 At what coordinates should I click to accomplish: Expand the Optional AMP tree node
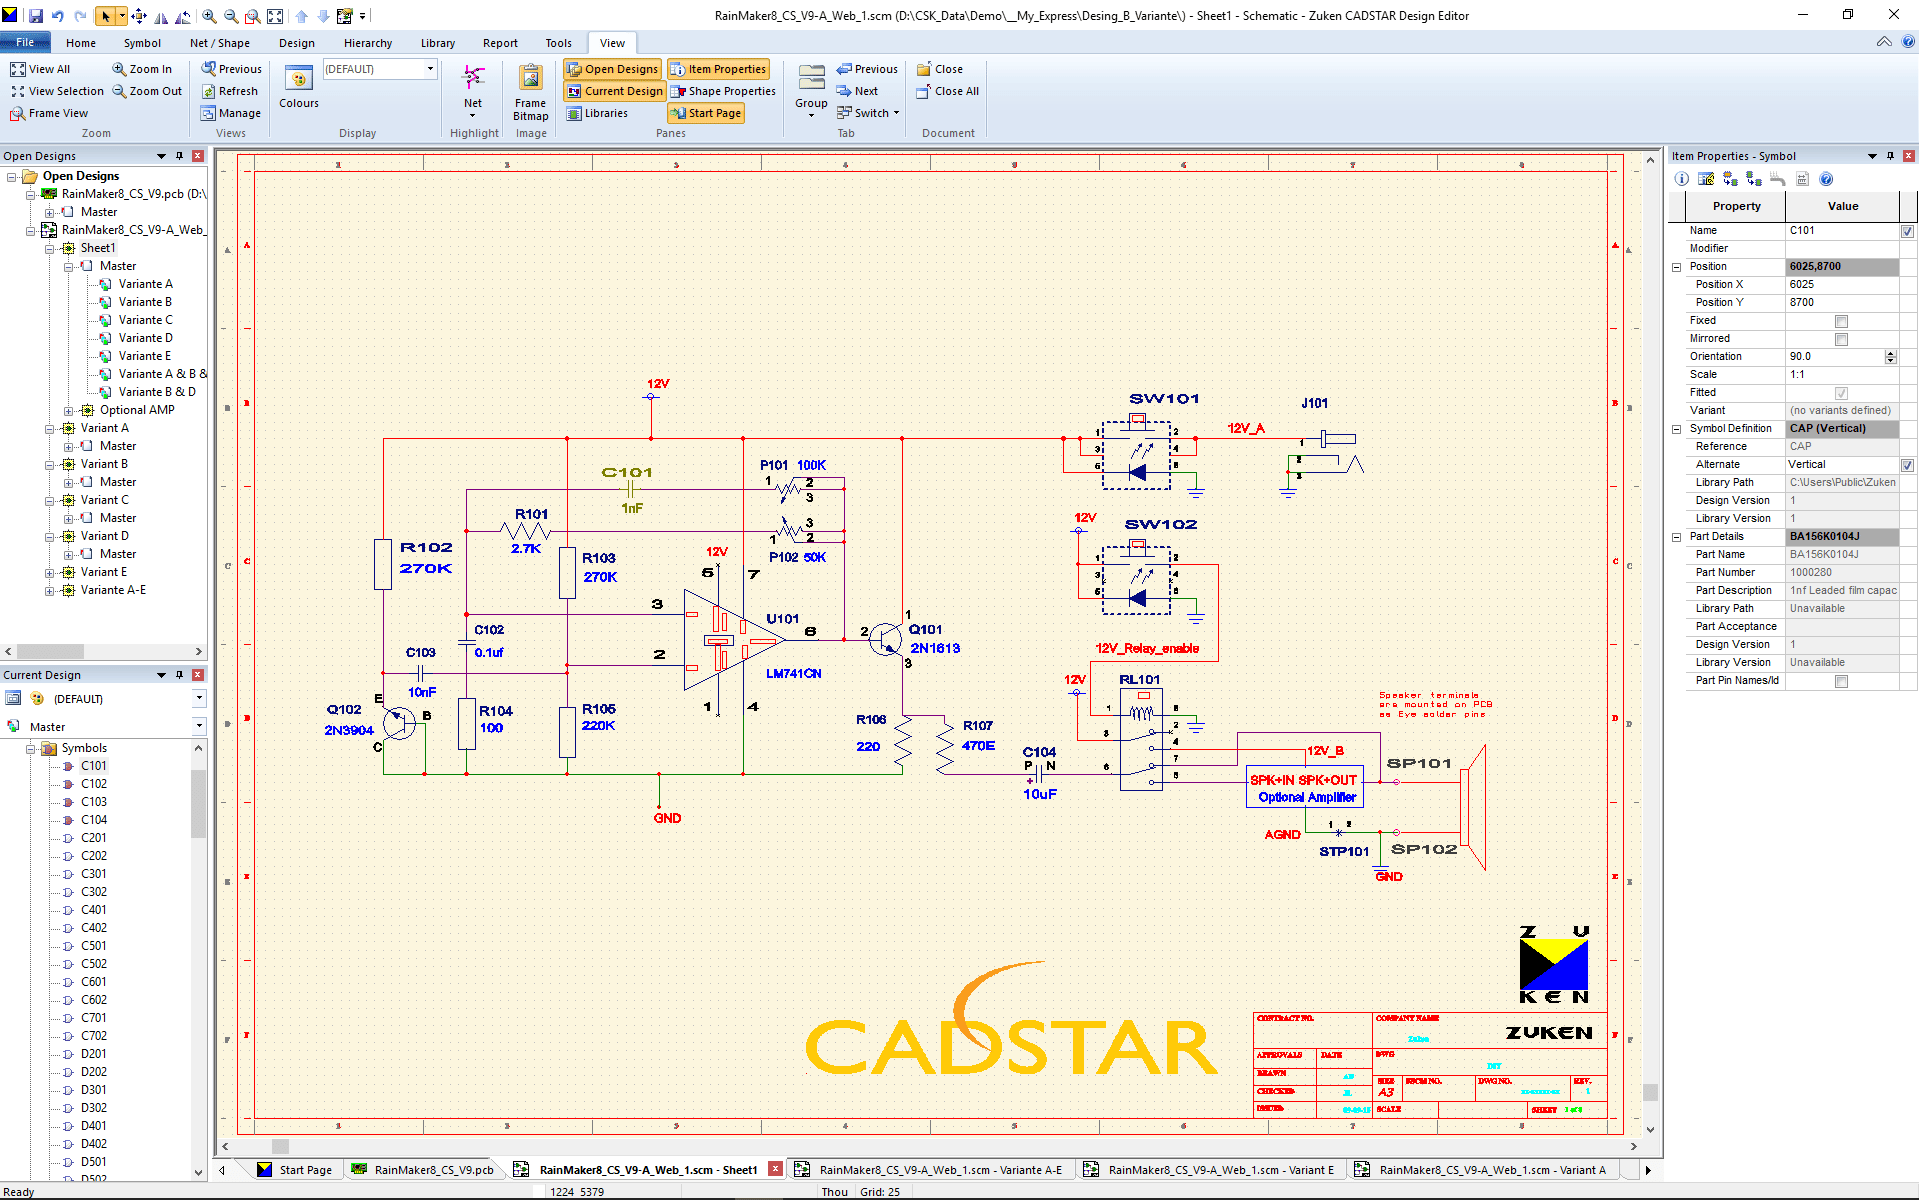point(69,410)
